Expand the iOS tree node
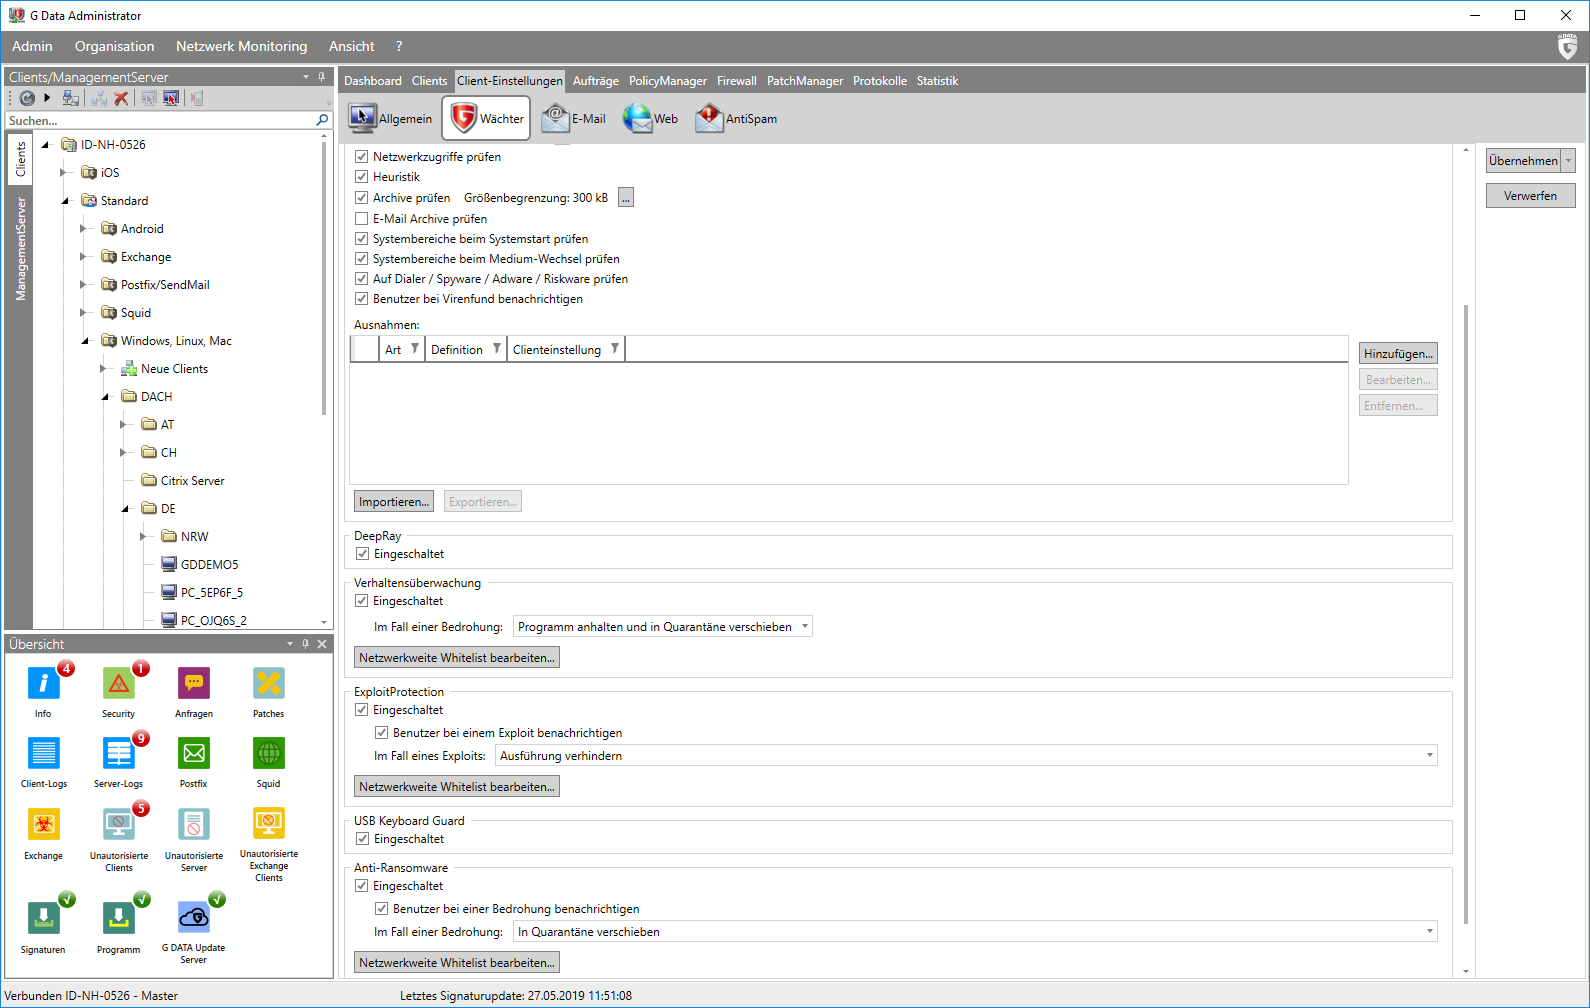Image resolution: width=1590 pixels, height=1008 pixels. click(64, 173)
